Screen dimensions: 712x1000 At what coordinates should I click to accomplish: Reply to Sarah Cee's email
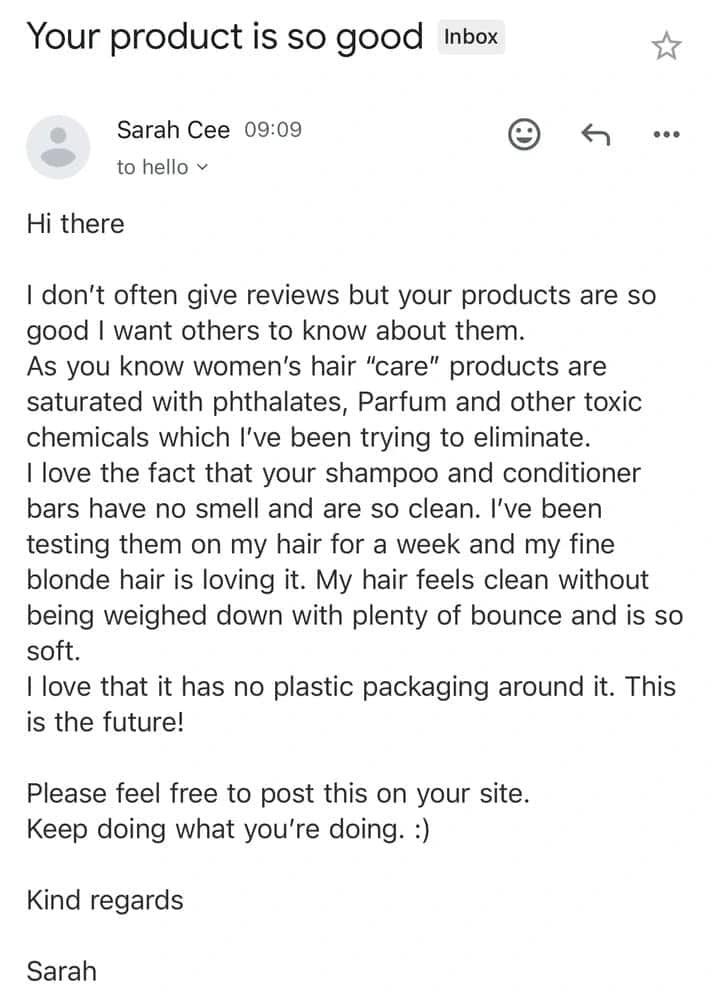pyautogui.click(x=596, y=135)
